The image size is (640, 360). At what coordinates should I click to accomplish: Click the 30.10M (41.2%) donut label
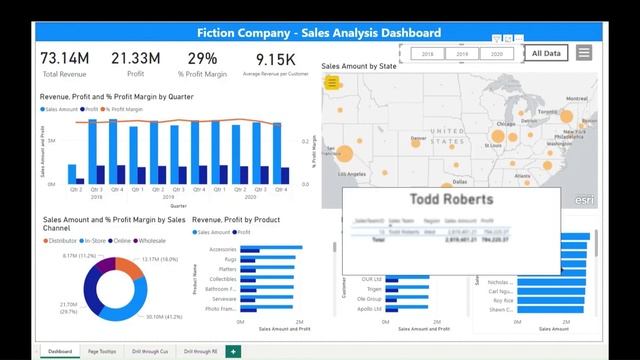click(164, 317)
